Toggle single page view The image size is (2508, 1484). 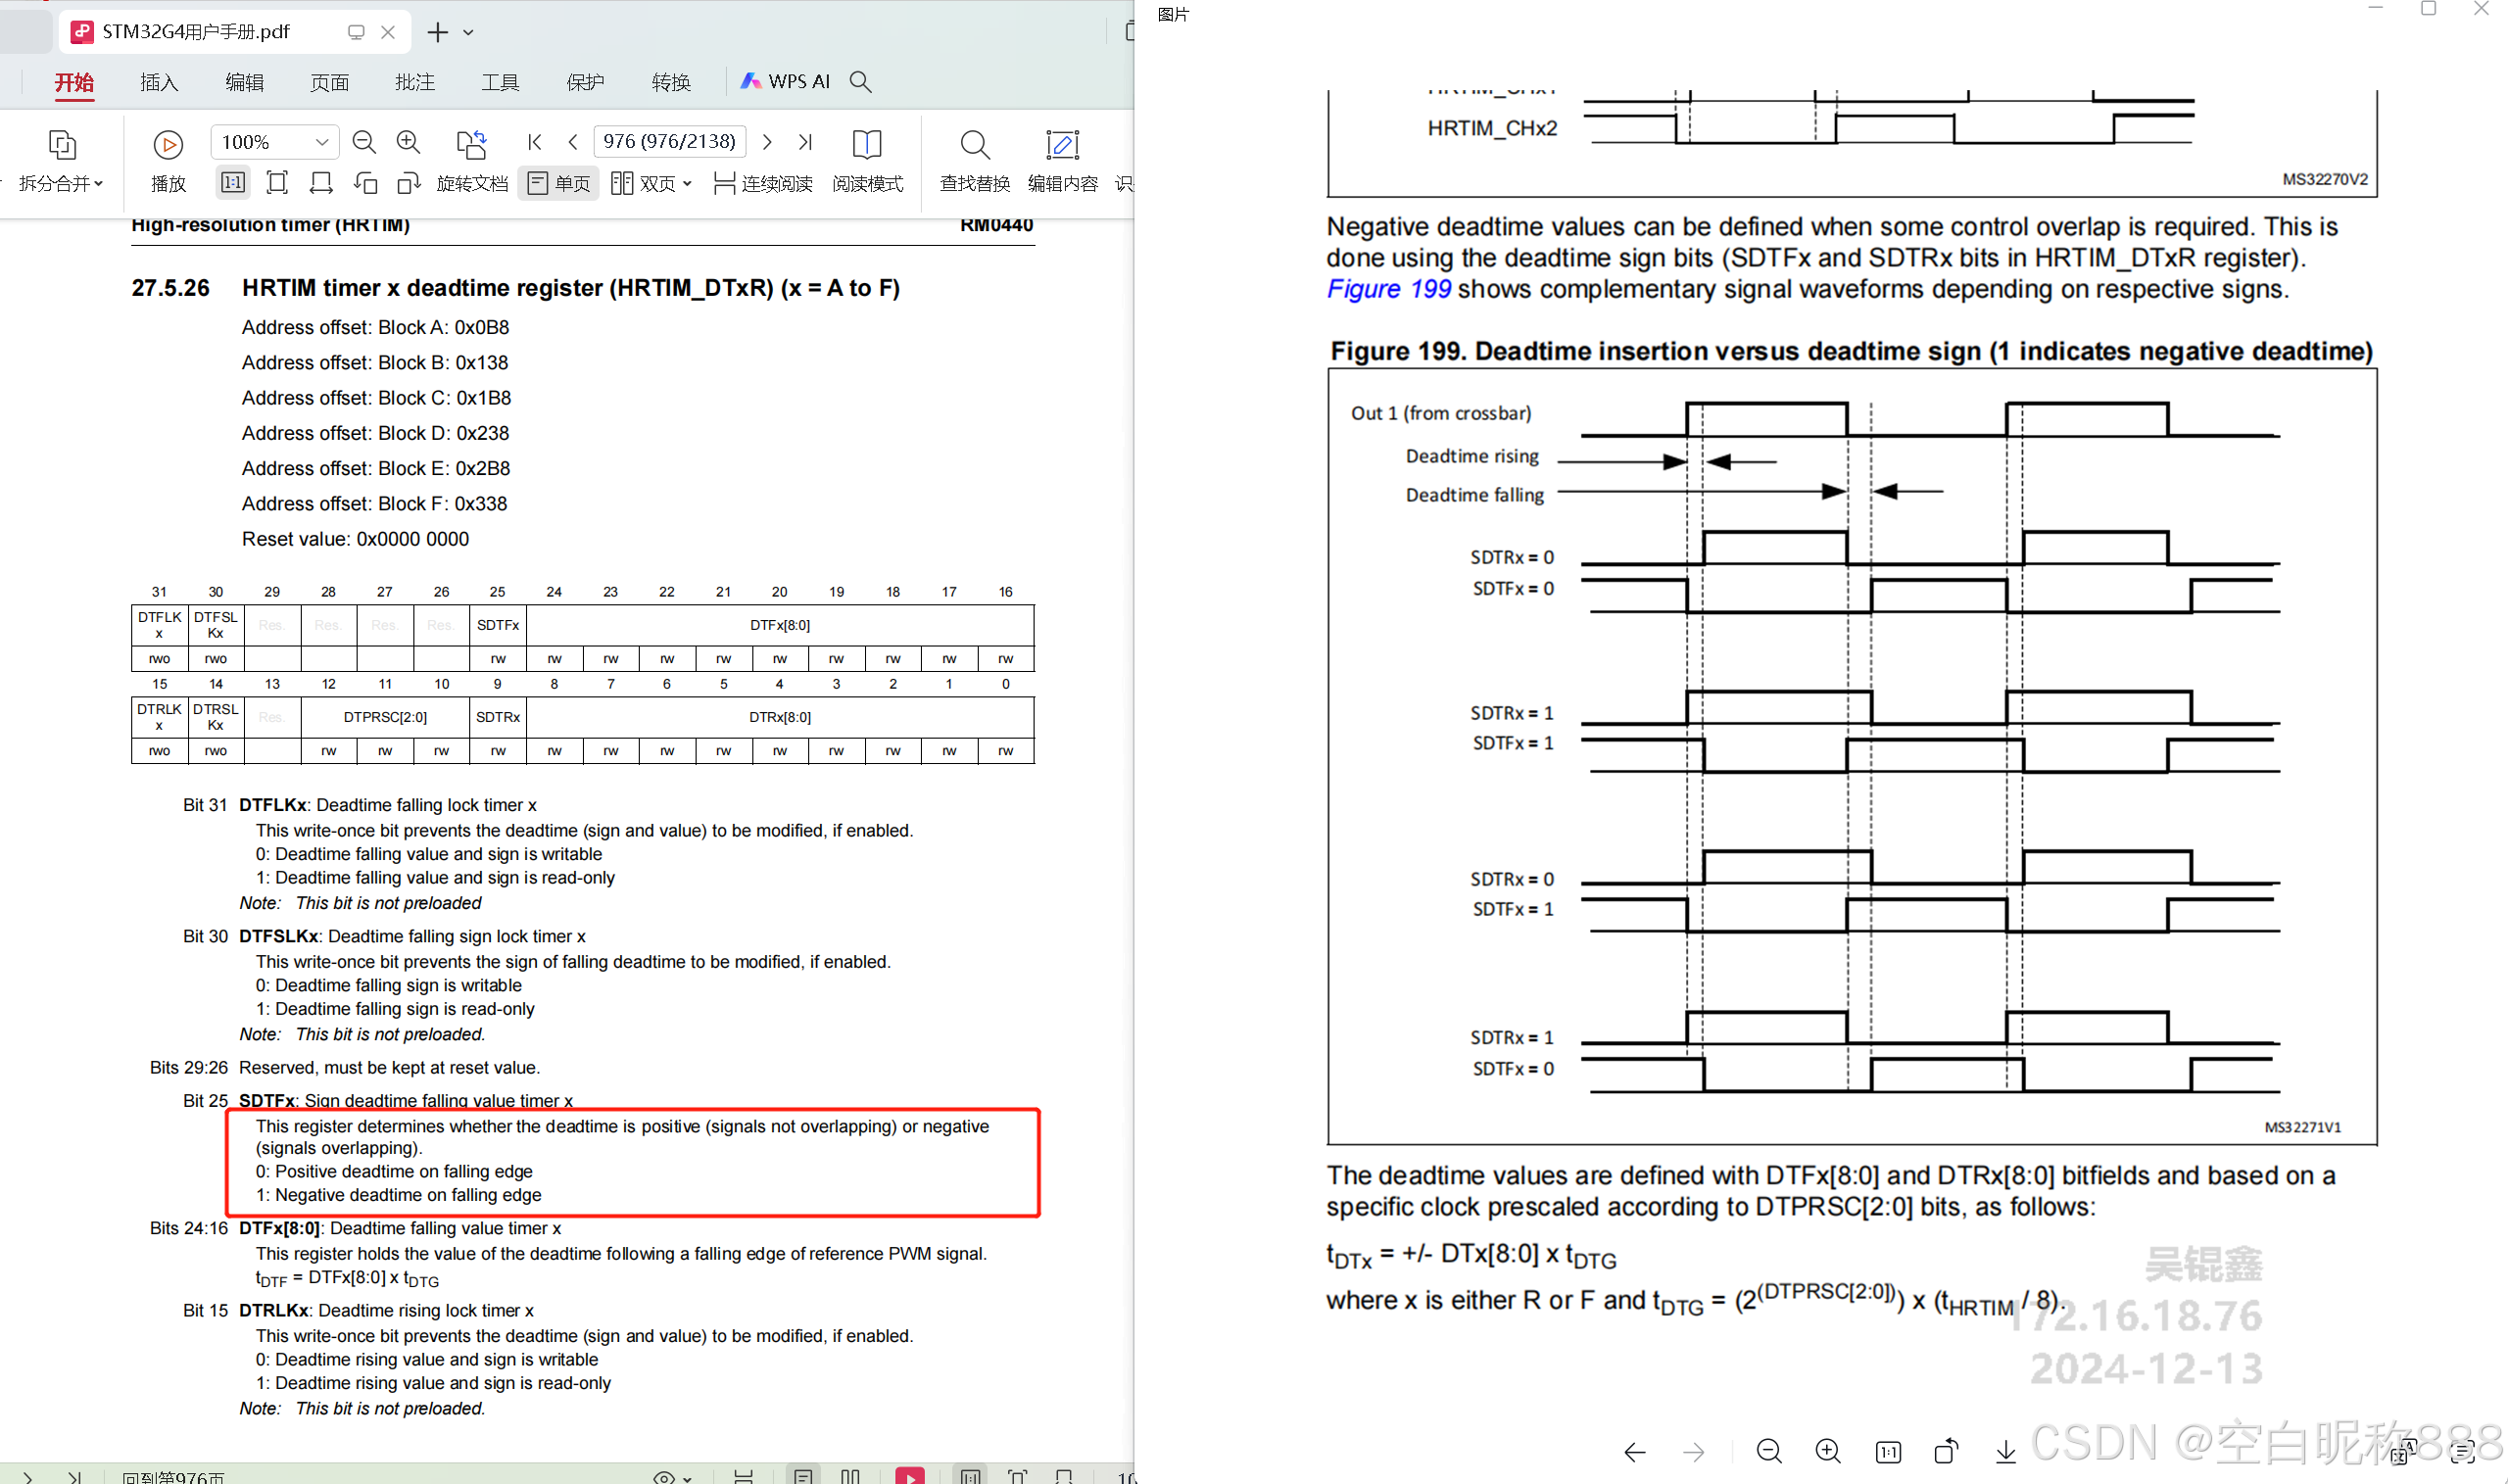tap(558, 182)
